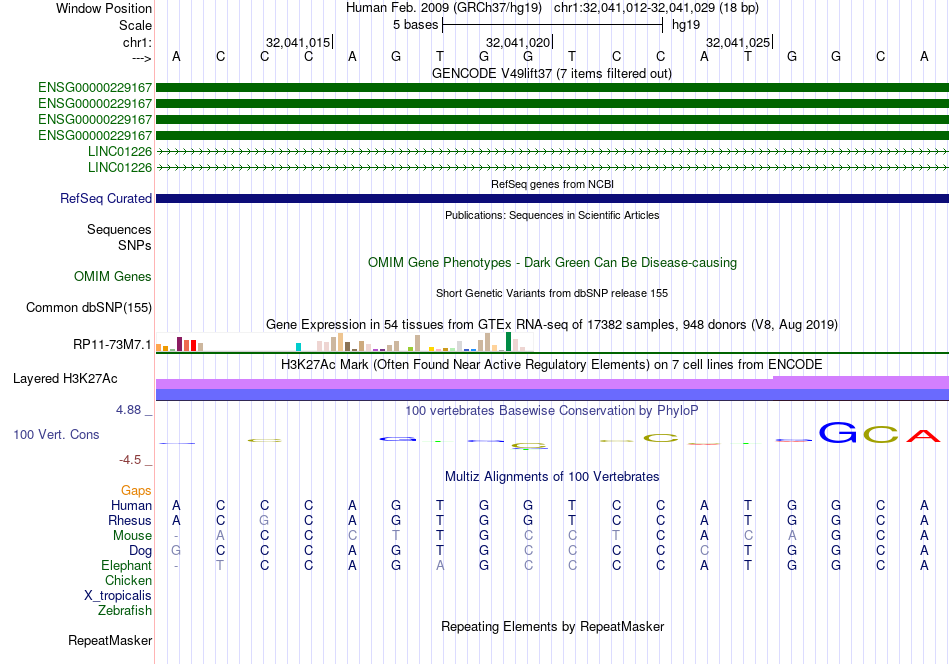
Task: Open Repeating Elements by RepeatMasker title
Action: coord(552,626)
